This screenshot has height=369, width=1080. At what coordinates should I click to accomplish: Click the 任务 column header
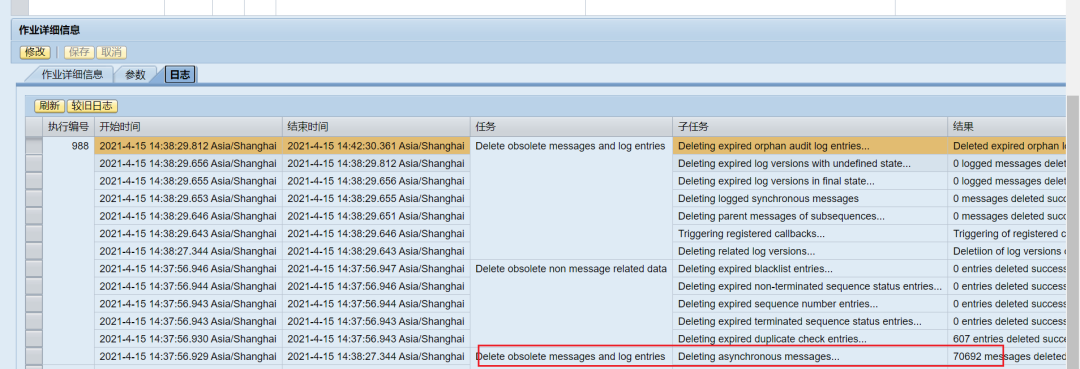[571, 127]
